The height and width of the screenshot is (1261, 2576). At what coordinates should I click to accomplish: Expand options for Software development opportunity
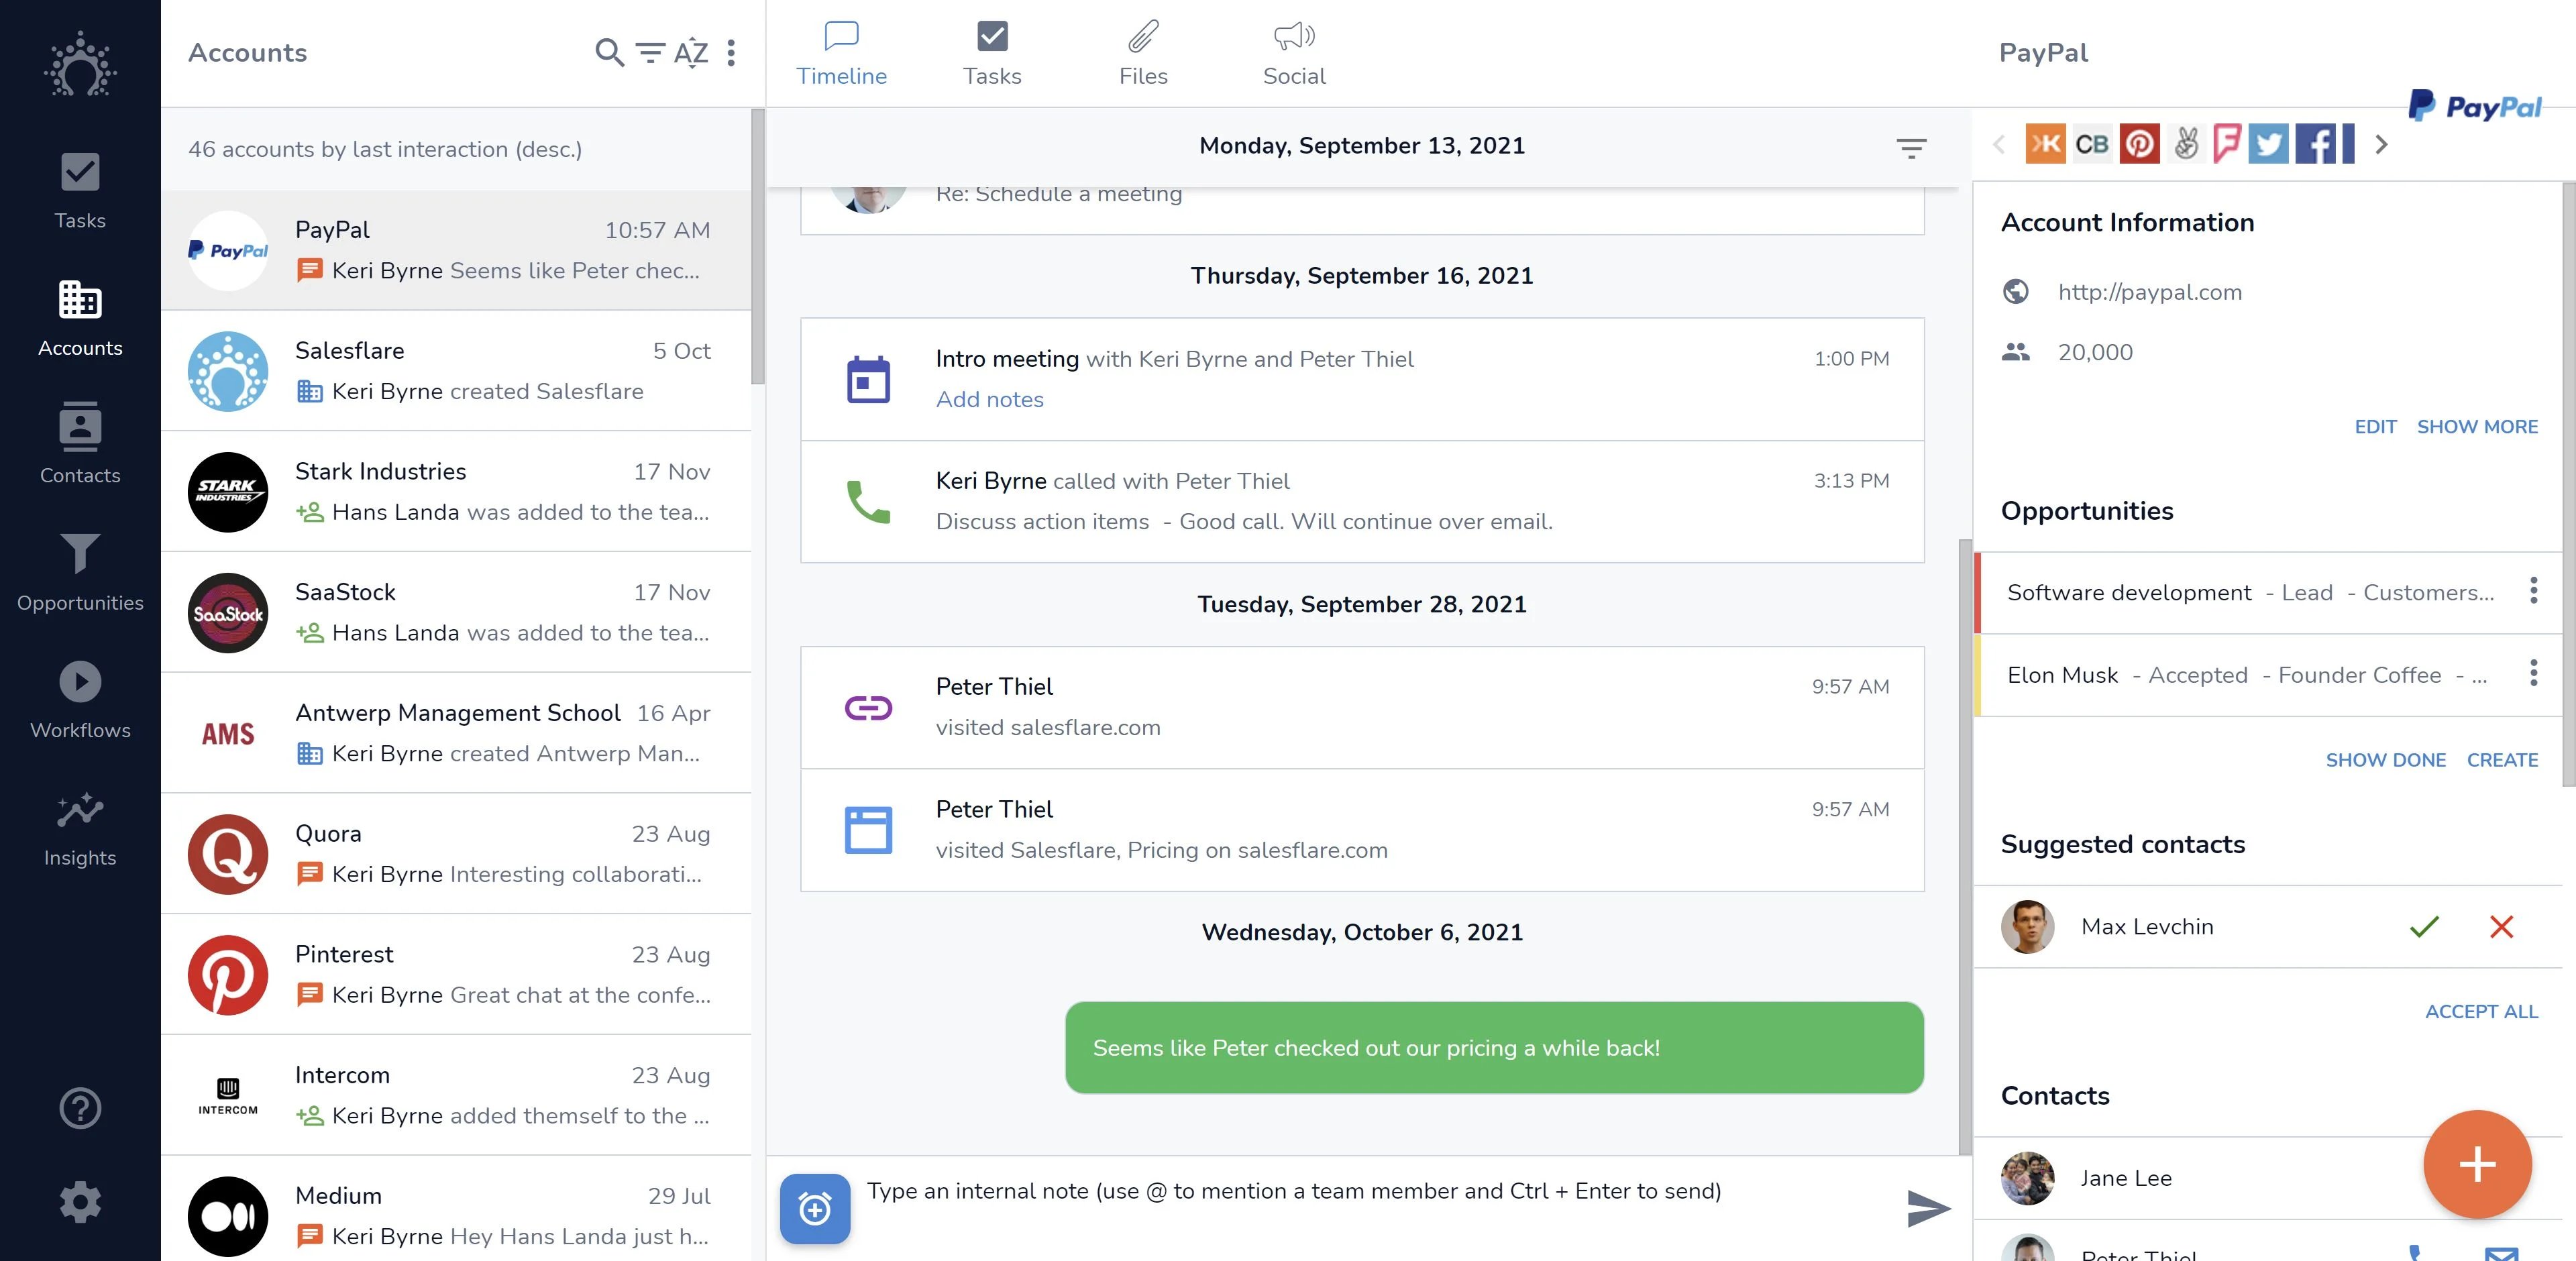(x=2534, y=591)
